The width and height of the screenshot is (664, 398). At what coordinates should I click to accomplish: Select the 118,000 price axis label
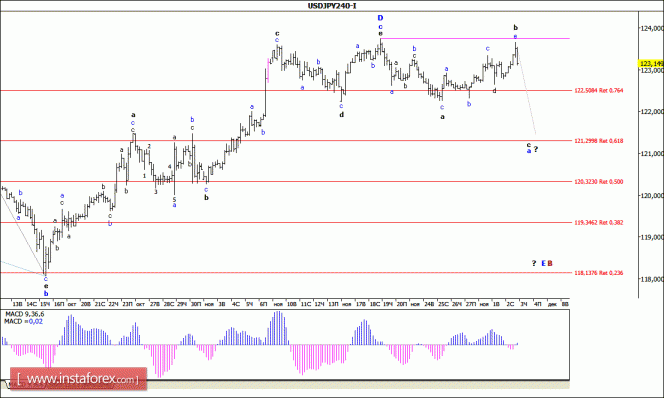(x=651, y=279)
